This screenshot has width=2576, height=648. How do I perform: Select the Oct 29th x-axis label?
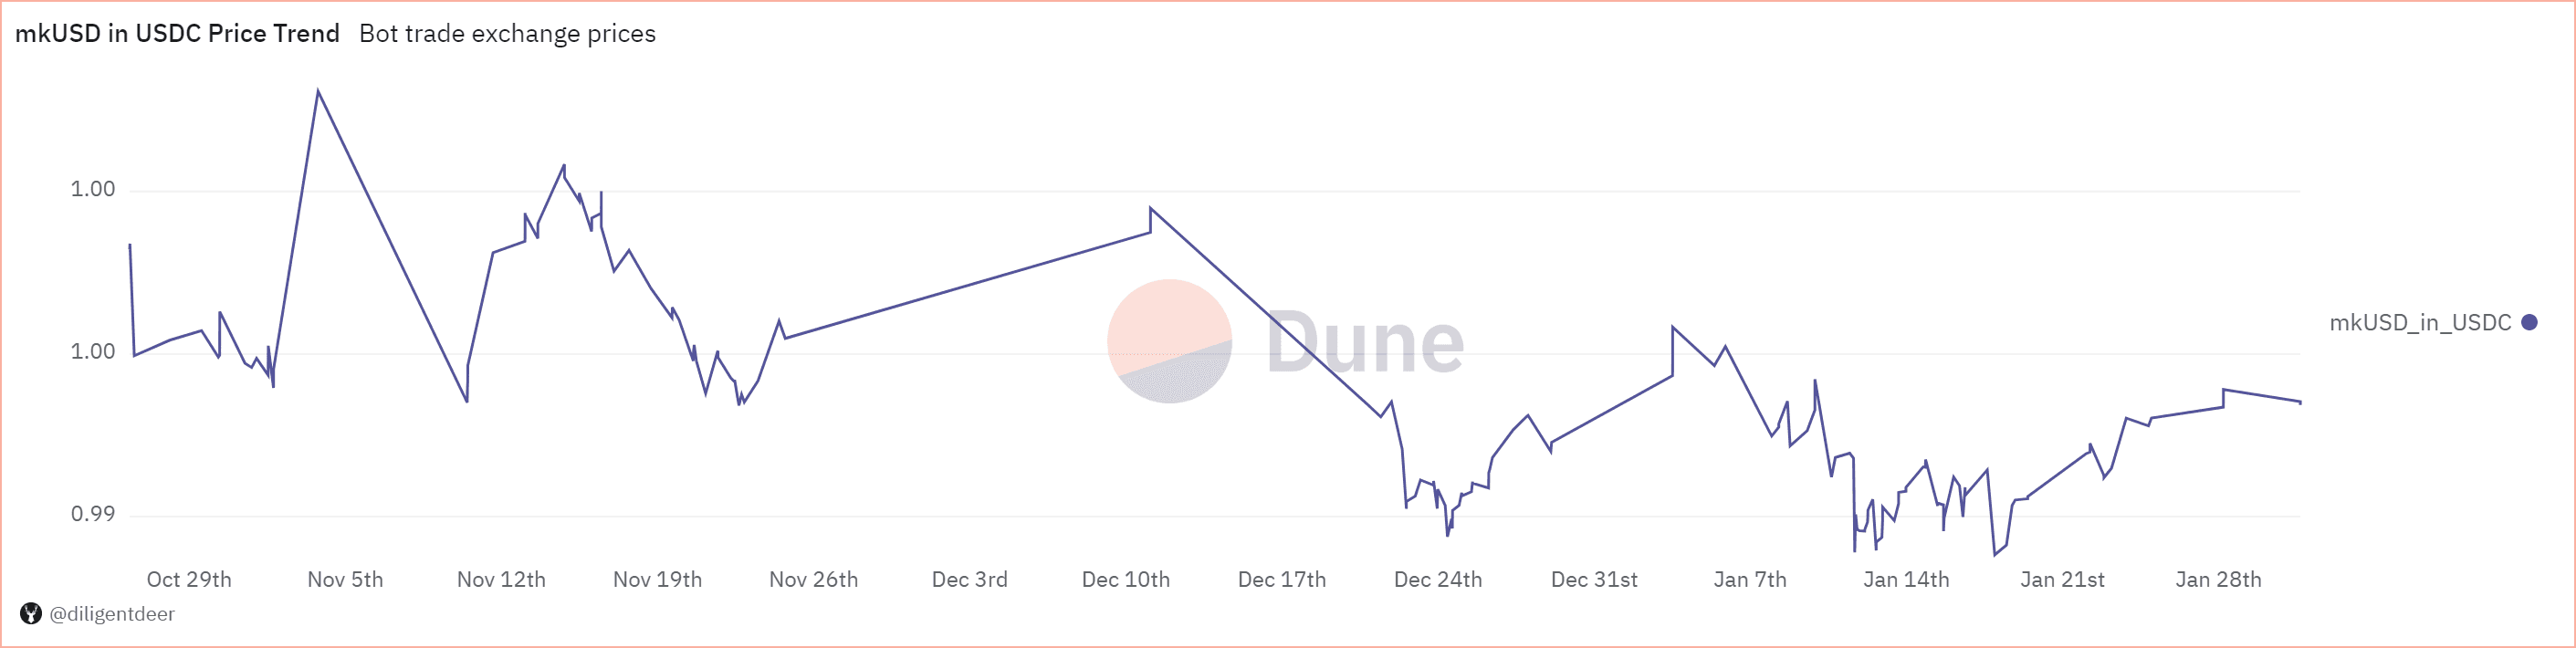(189, 580)
